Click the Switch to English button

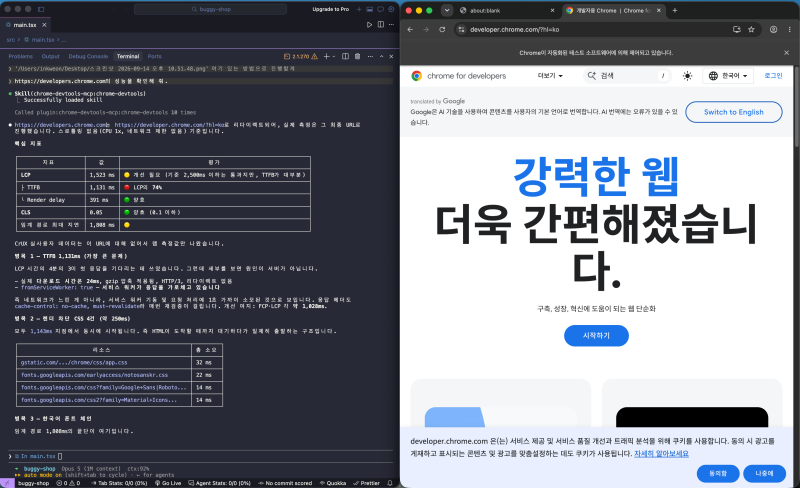[734, 112]
